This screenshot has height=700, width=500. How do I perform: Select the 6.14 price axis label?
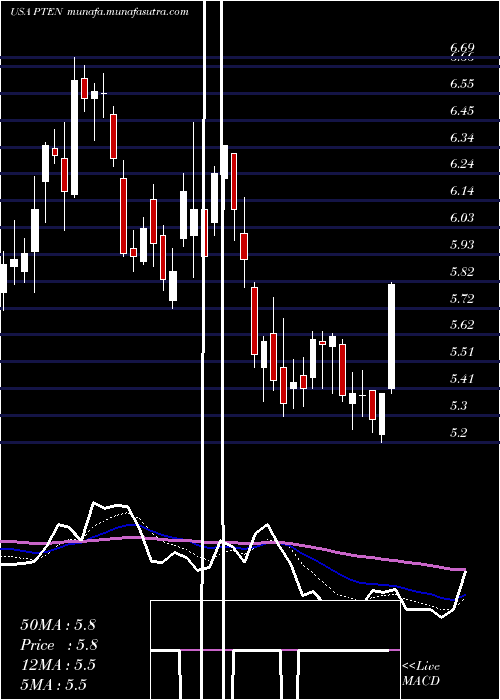pos(462,191)
